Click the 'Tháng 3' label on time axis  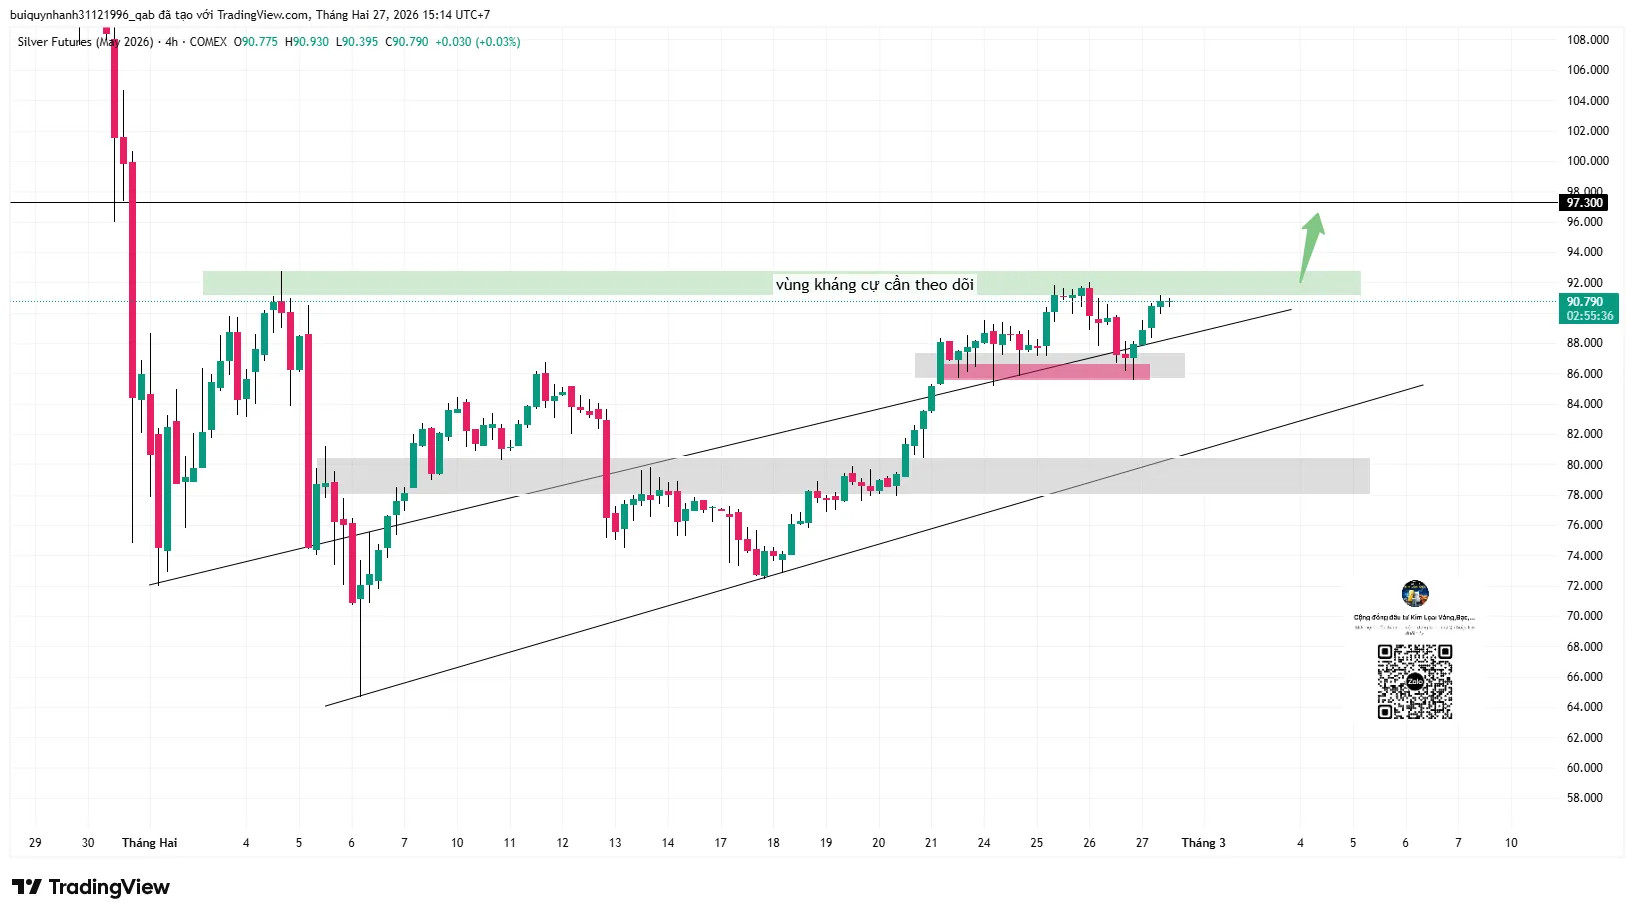pyautogui.click(x=1203, y=843)
